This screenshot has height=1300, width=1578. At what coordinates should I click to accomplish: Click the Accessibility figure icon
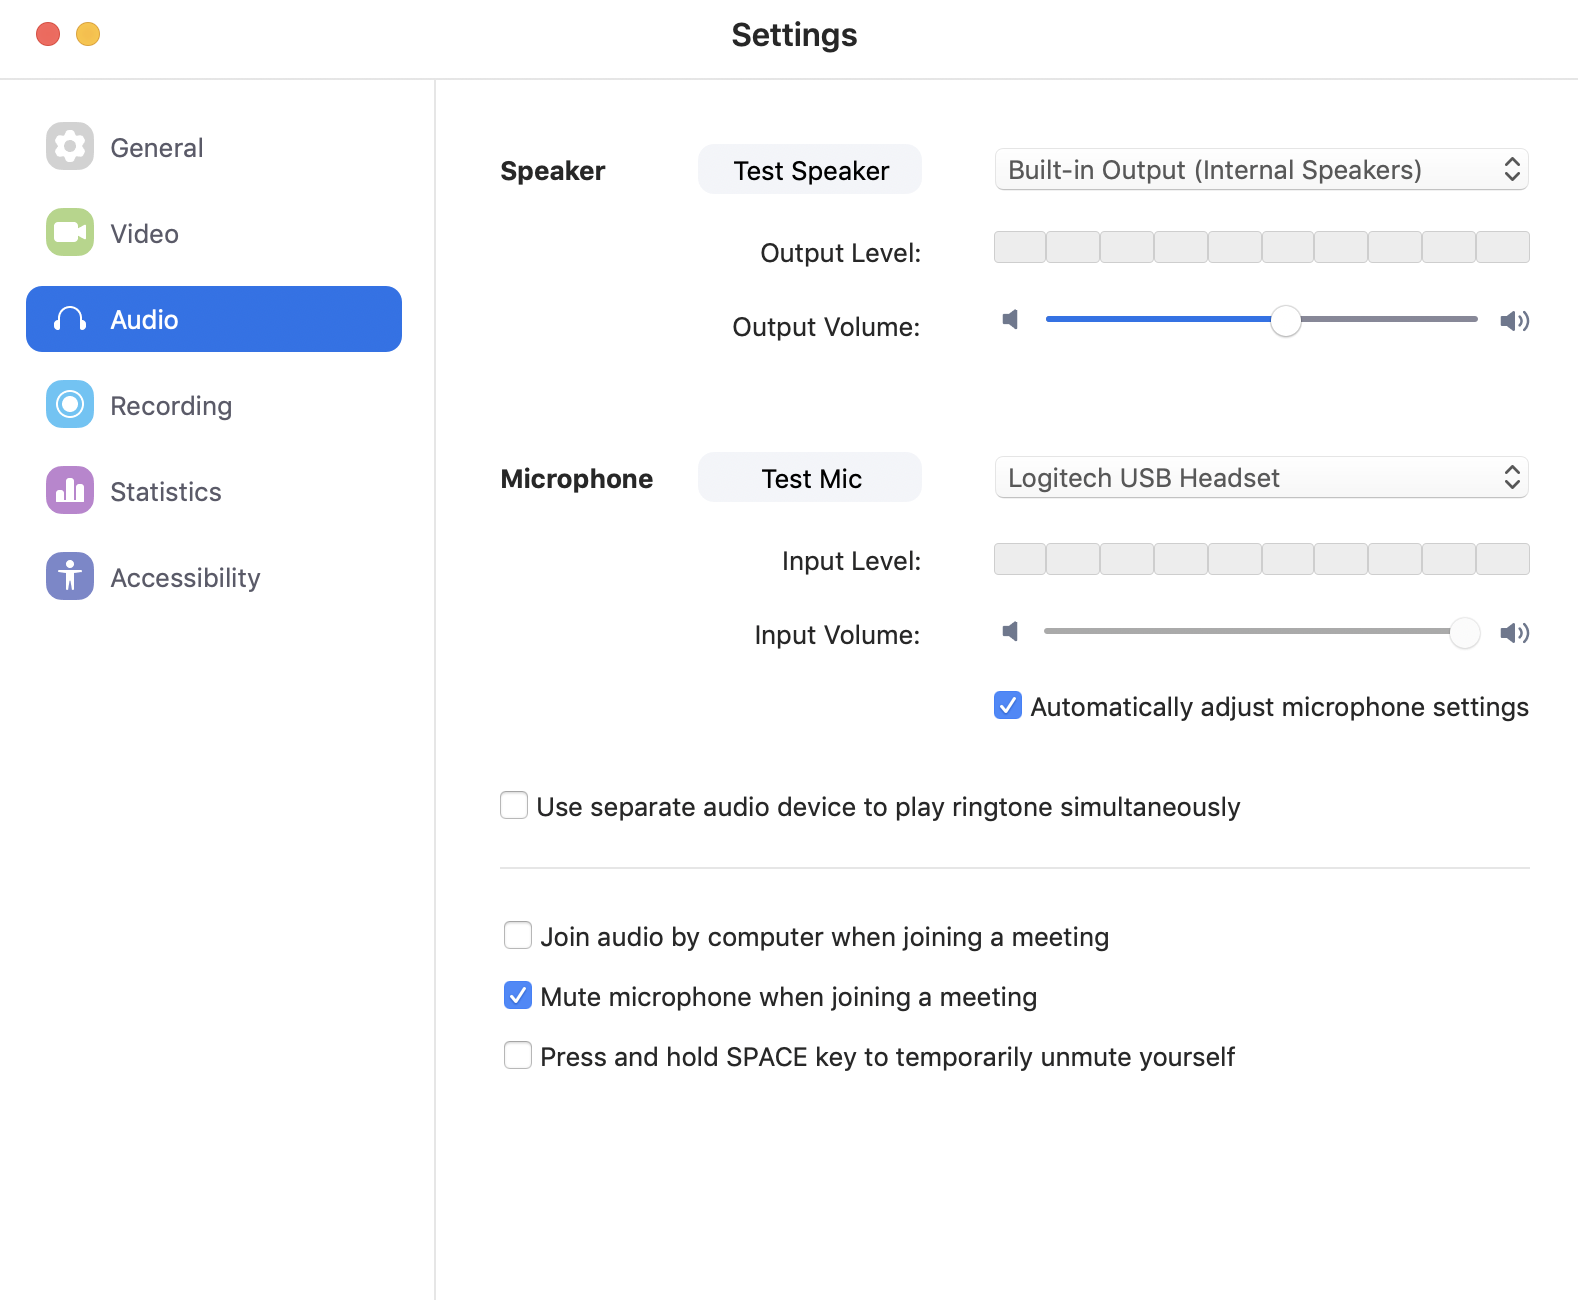(x=70, y=577)
